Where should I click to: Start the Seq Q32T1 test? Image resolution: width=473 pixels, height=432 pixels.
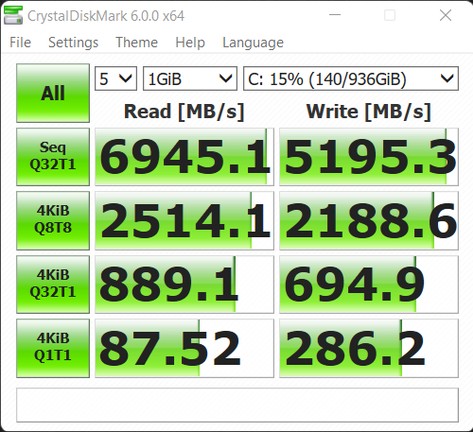53,157
